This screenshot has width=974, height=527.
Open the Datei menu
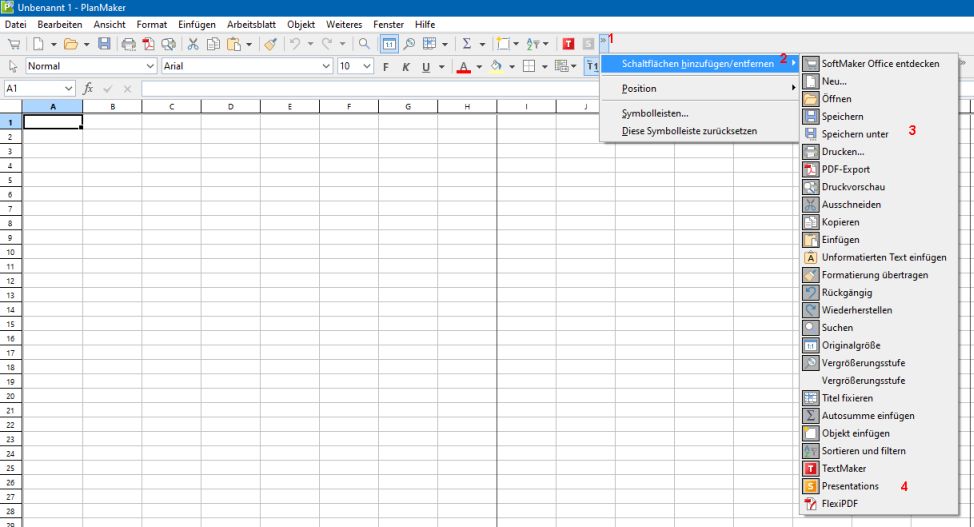(x=16, y=25)
